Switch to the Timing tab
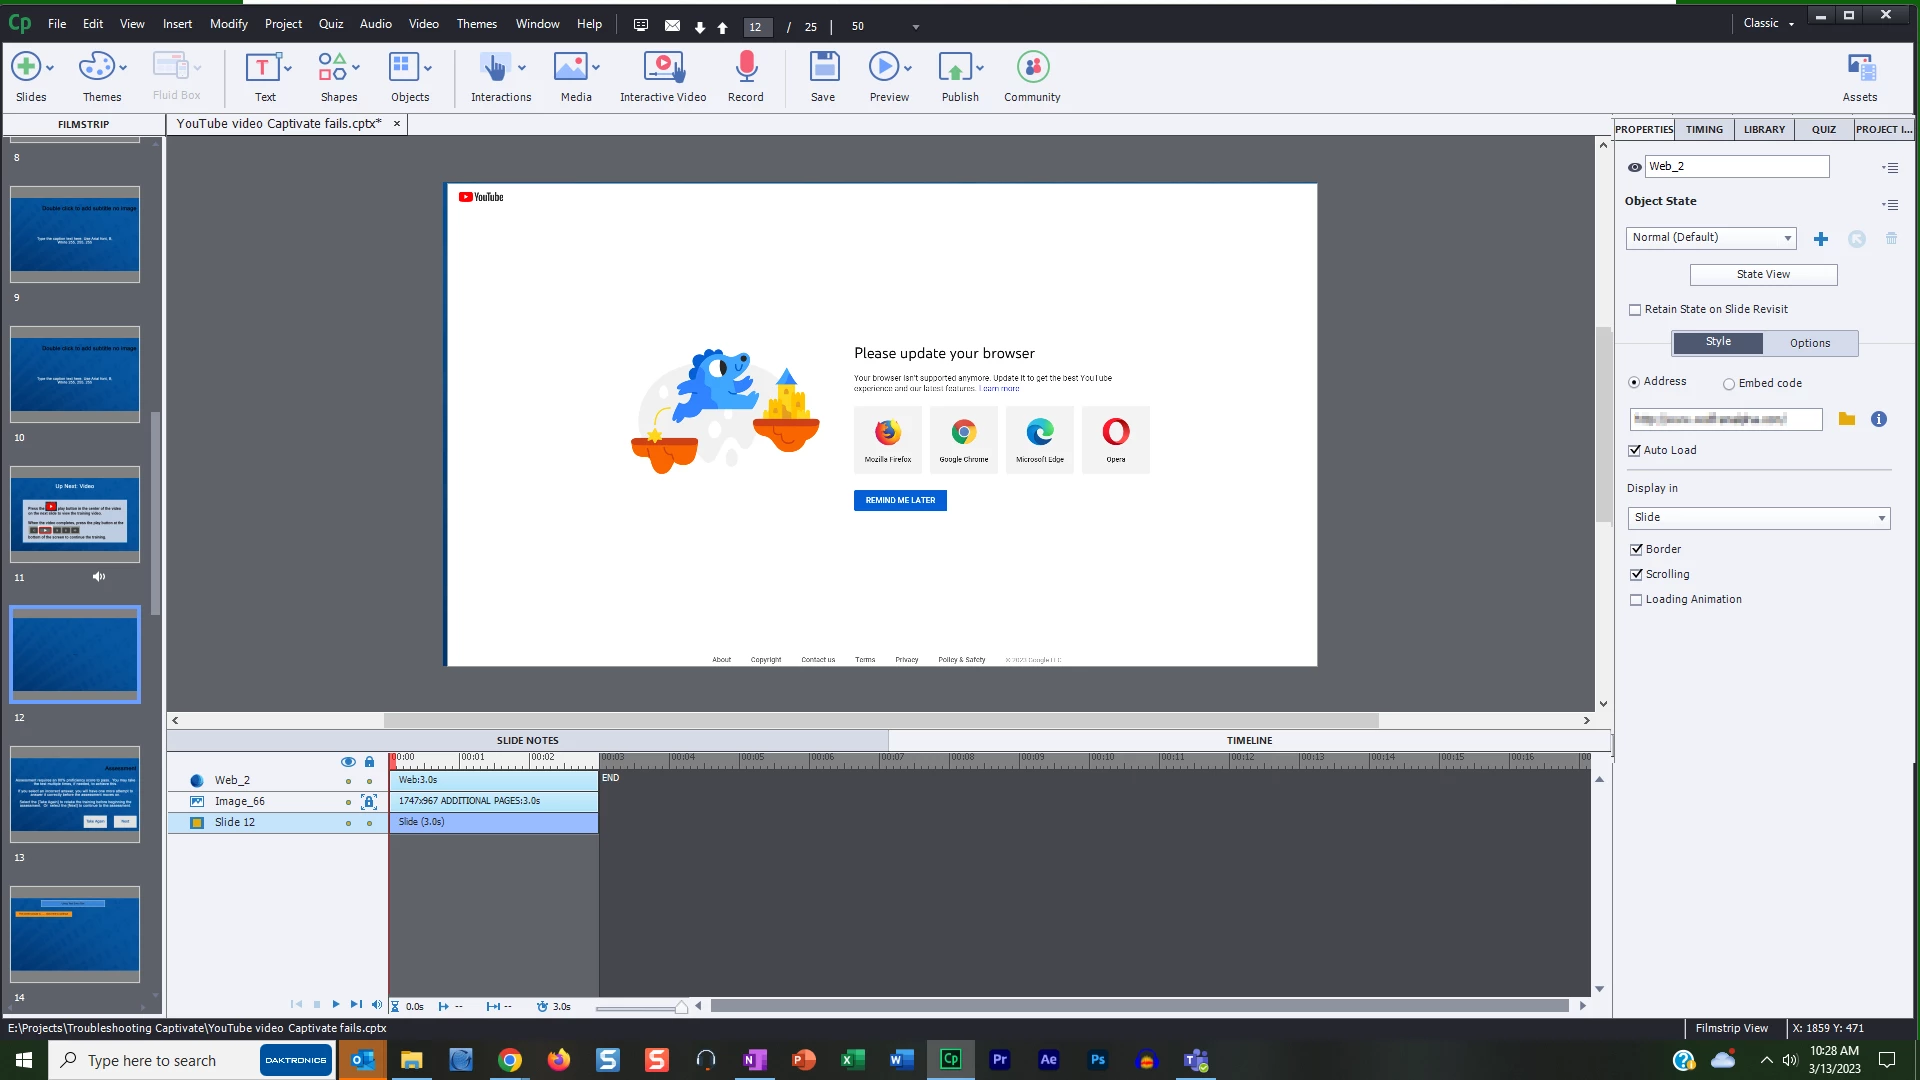The image size is (1920, 1080). pyautogui.click(x=1704, y=129)
